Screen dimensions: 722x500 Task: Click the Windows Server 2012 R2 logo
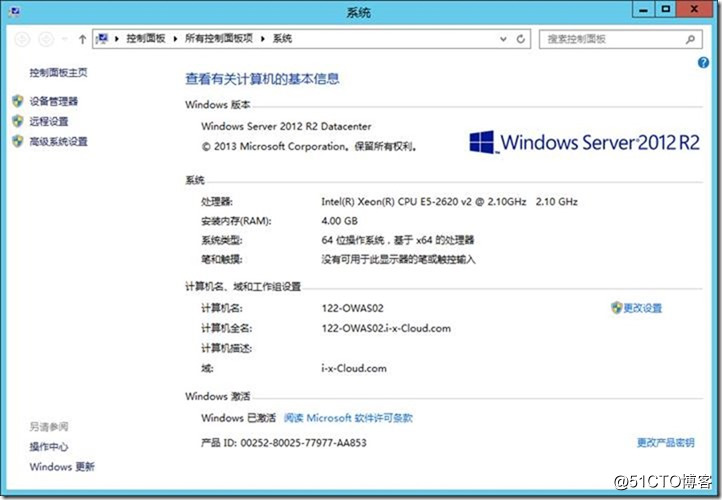(x=584, y=142)
